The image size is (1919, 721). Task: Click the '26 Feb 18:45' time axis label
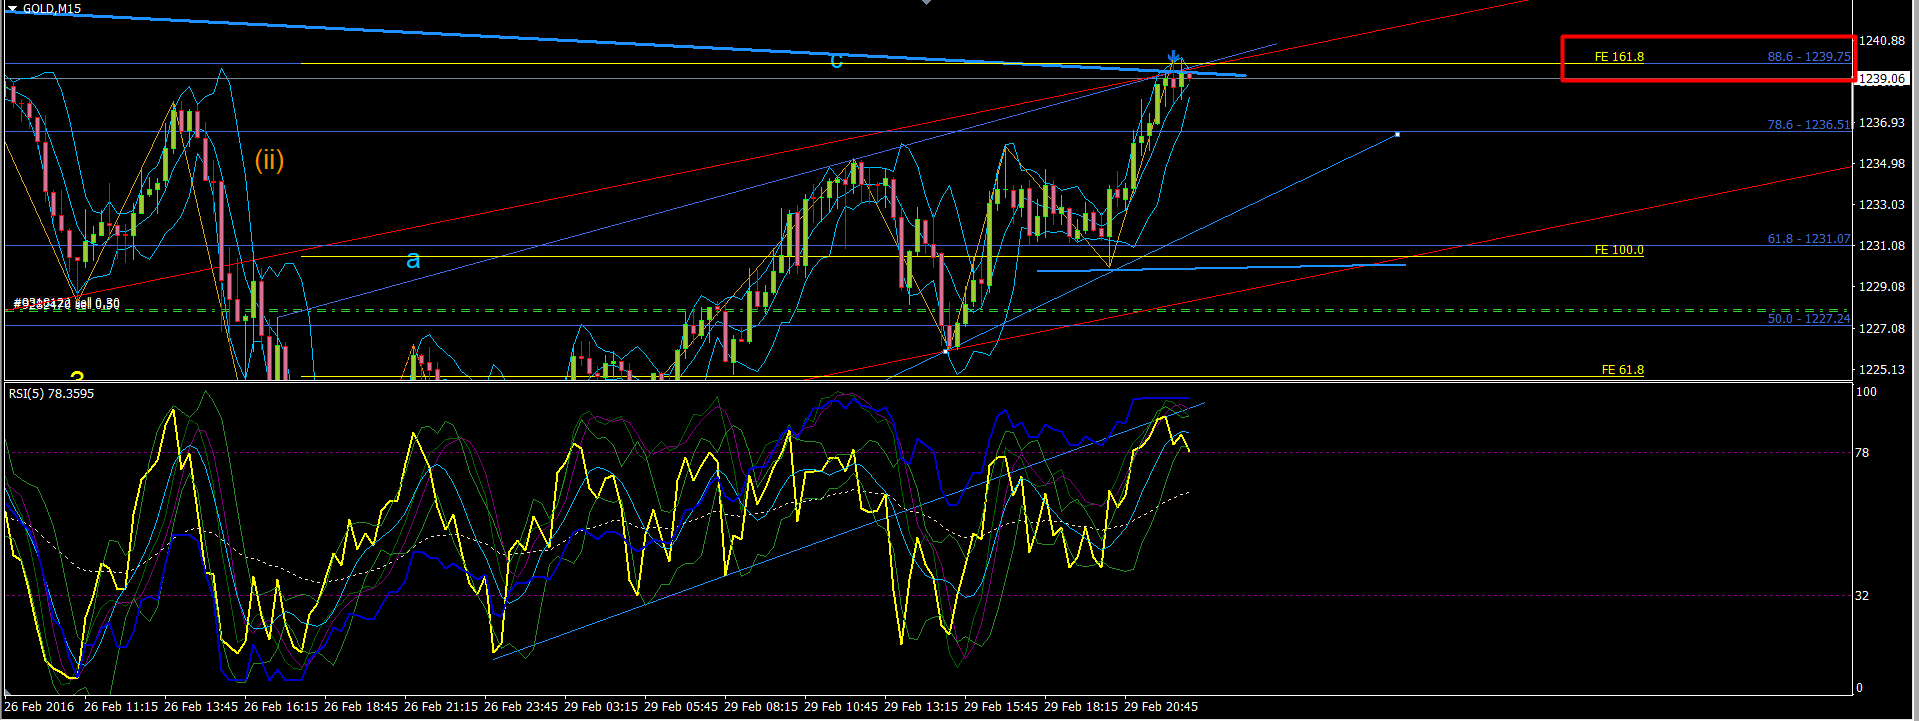tap(361, 707)
